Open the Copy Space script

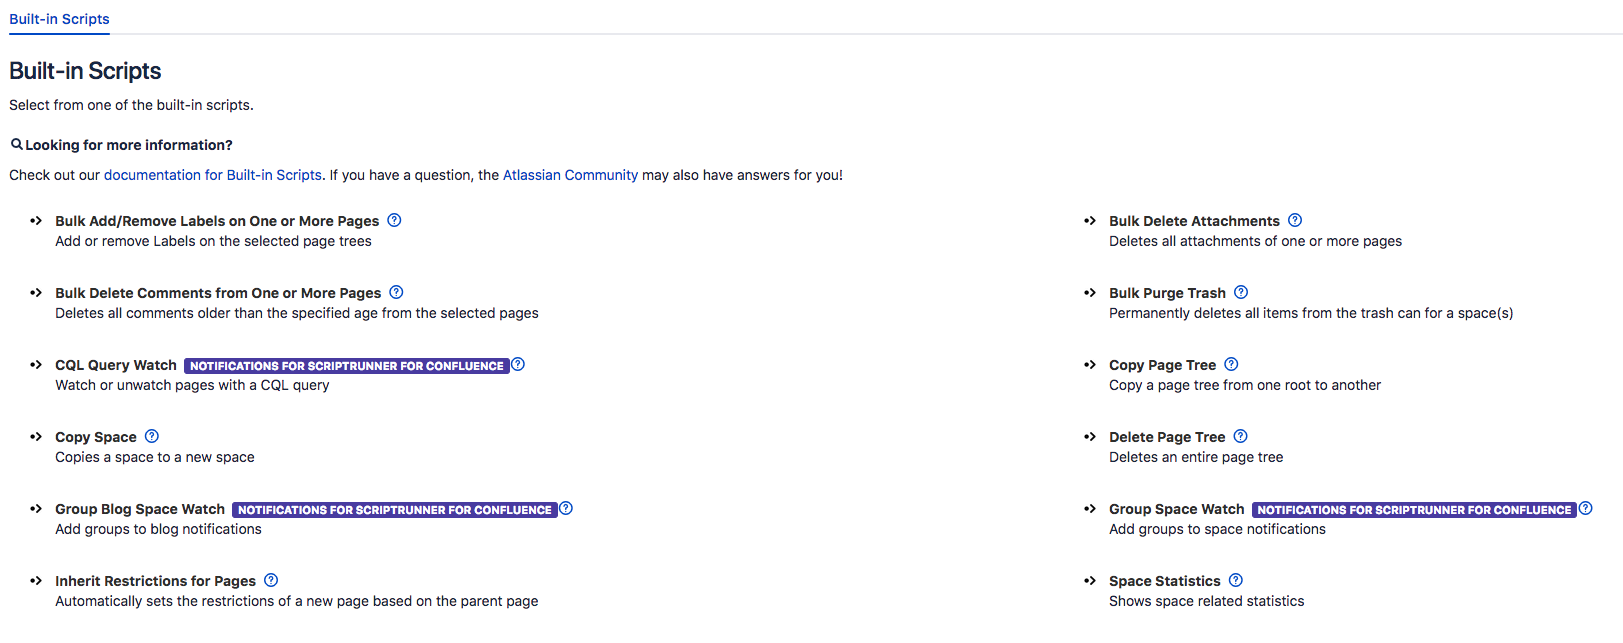96,437
